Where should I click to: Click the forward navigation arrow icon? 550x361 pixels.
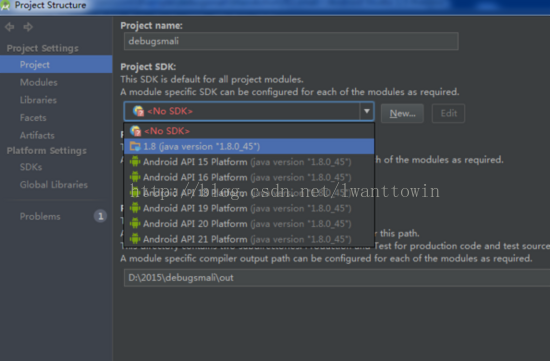pos(28,27)
